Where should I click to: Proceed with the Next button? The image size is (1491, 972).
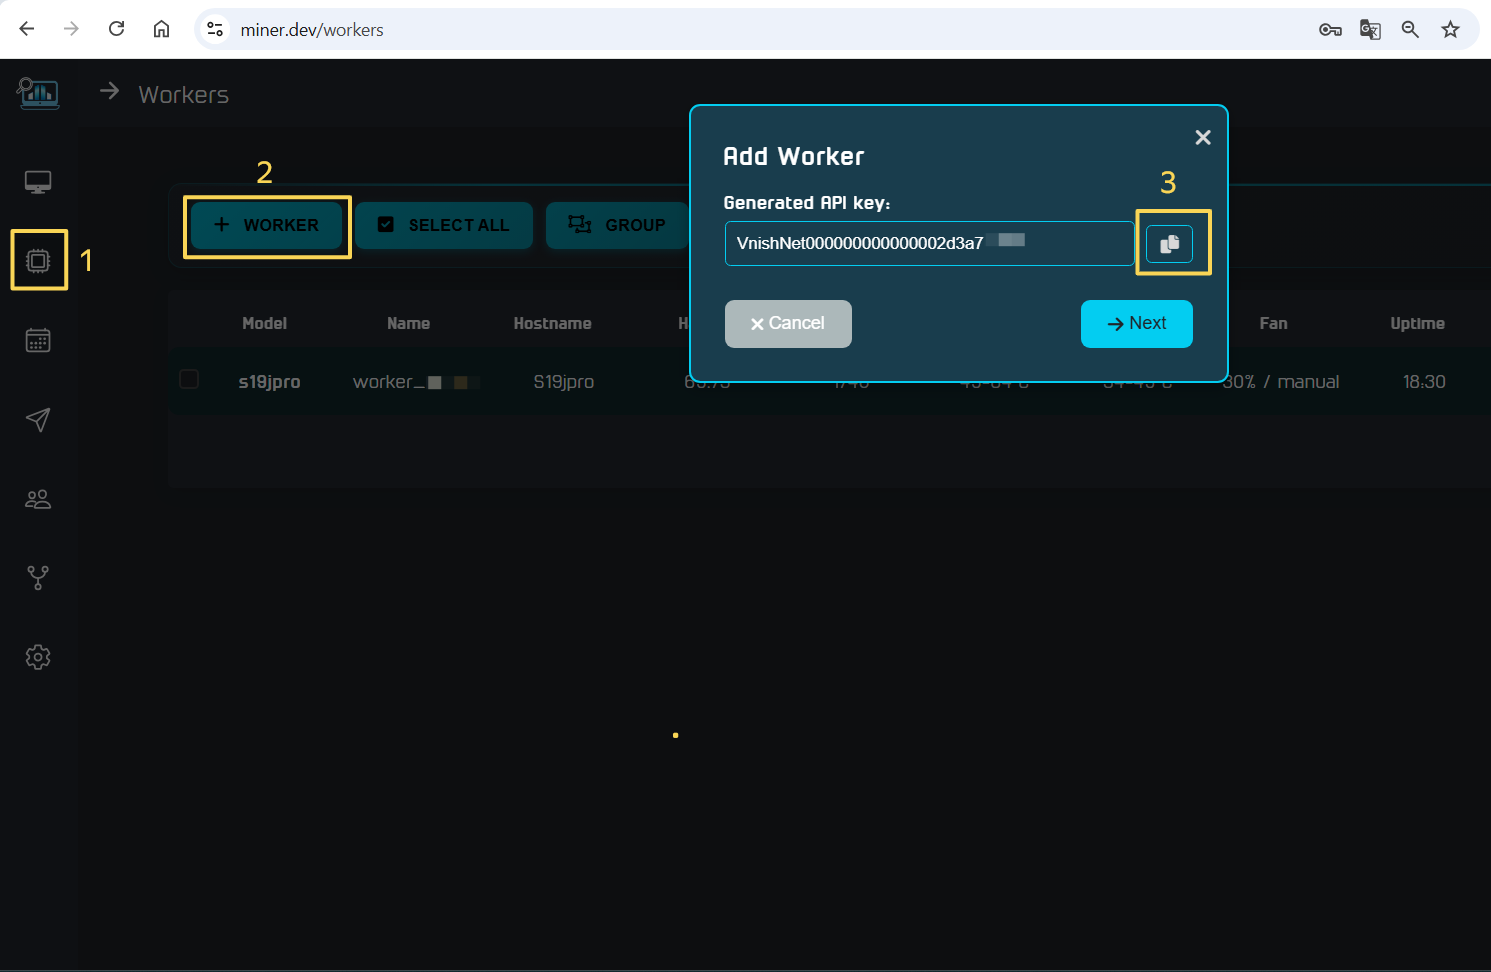point(1137,324)
